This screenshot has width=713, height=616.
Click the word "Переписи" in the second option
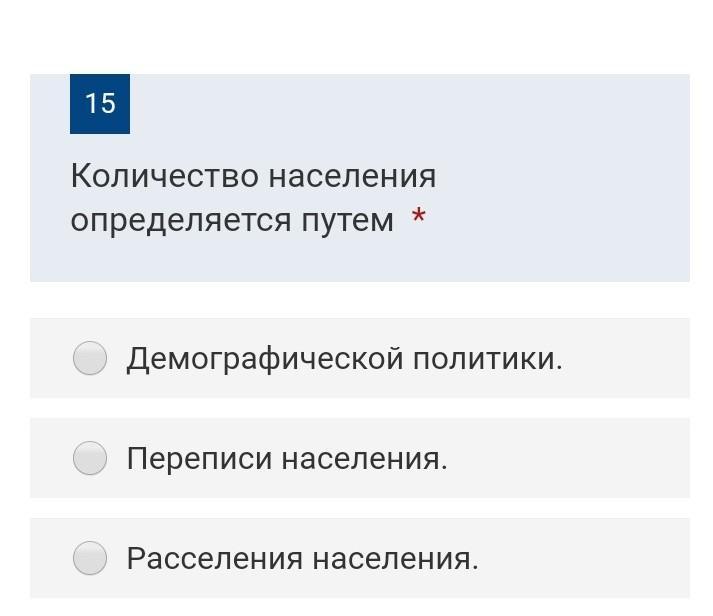198,459
